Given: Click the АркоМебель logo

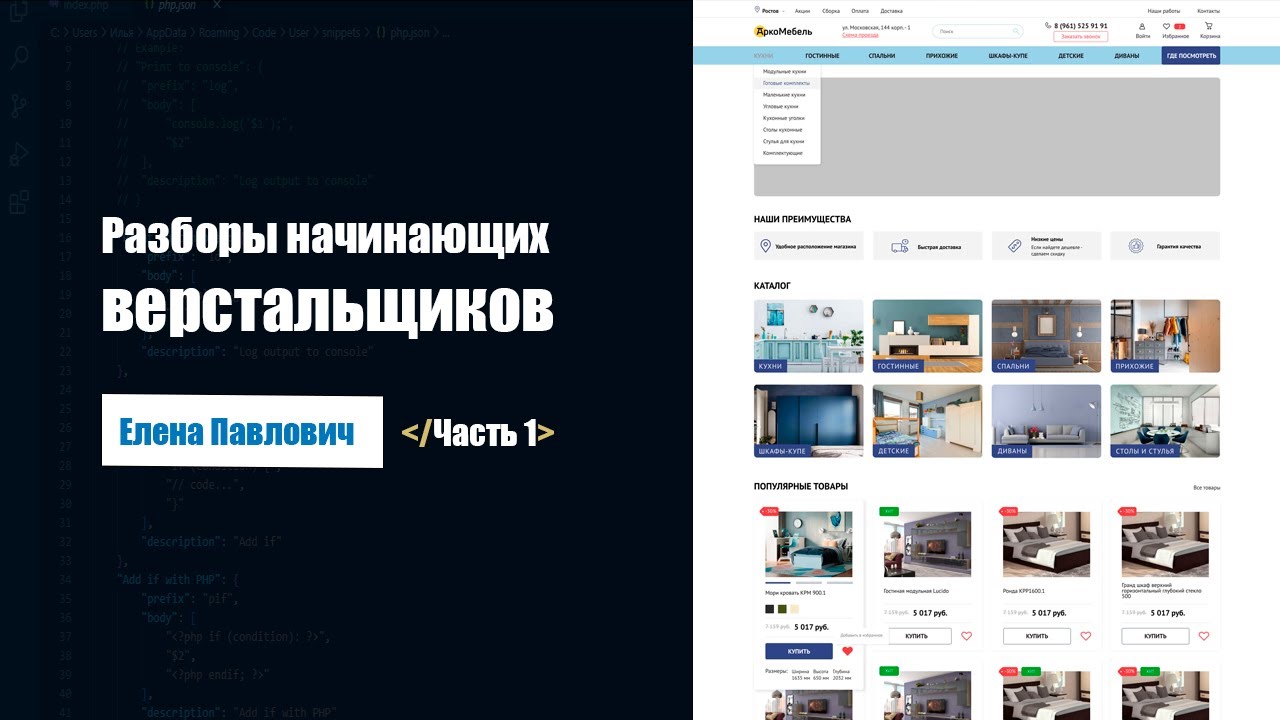Looking at the screenshot, I should pos(783,31).
